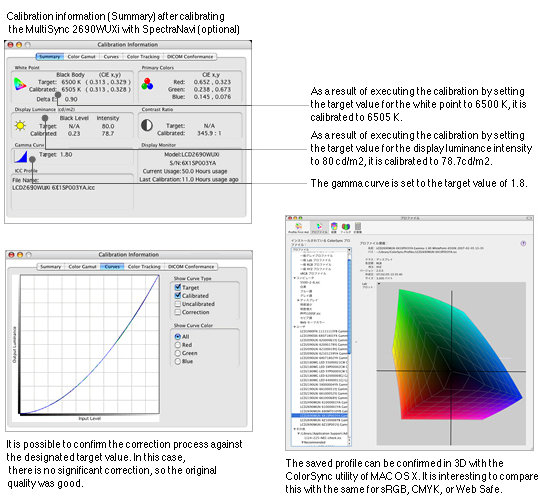This screenshot has height=500, width=540.
Task: Click the calibrated contrast ratio 345.9 : 1
Action: 209,133
